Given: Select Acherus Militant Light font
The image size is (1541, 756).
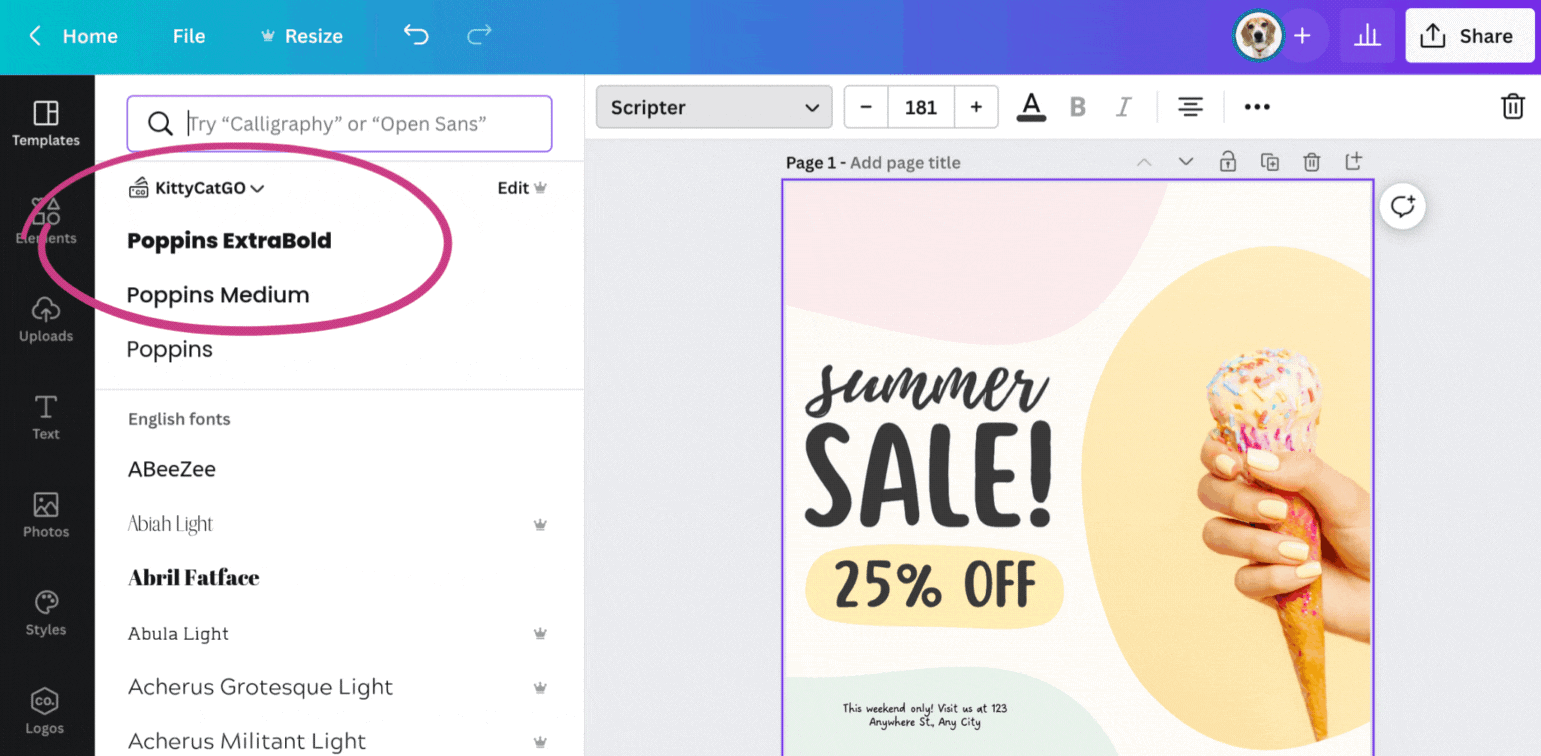Looking at the screenshot, I should click(247, 741).
